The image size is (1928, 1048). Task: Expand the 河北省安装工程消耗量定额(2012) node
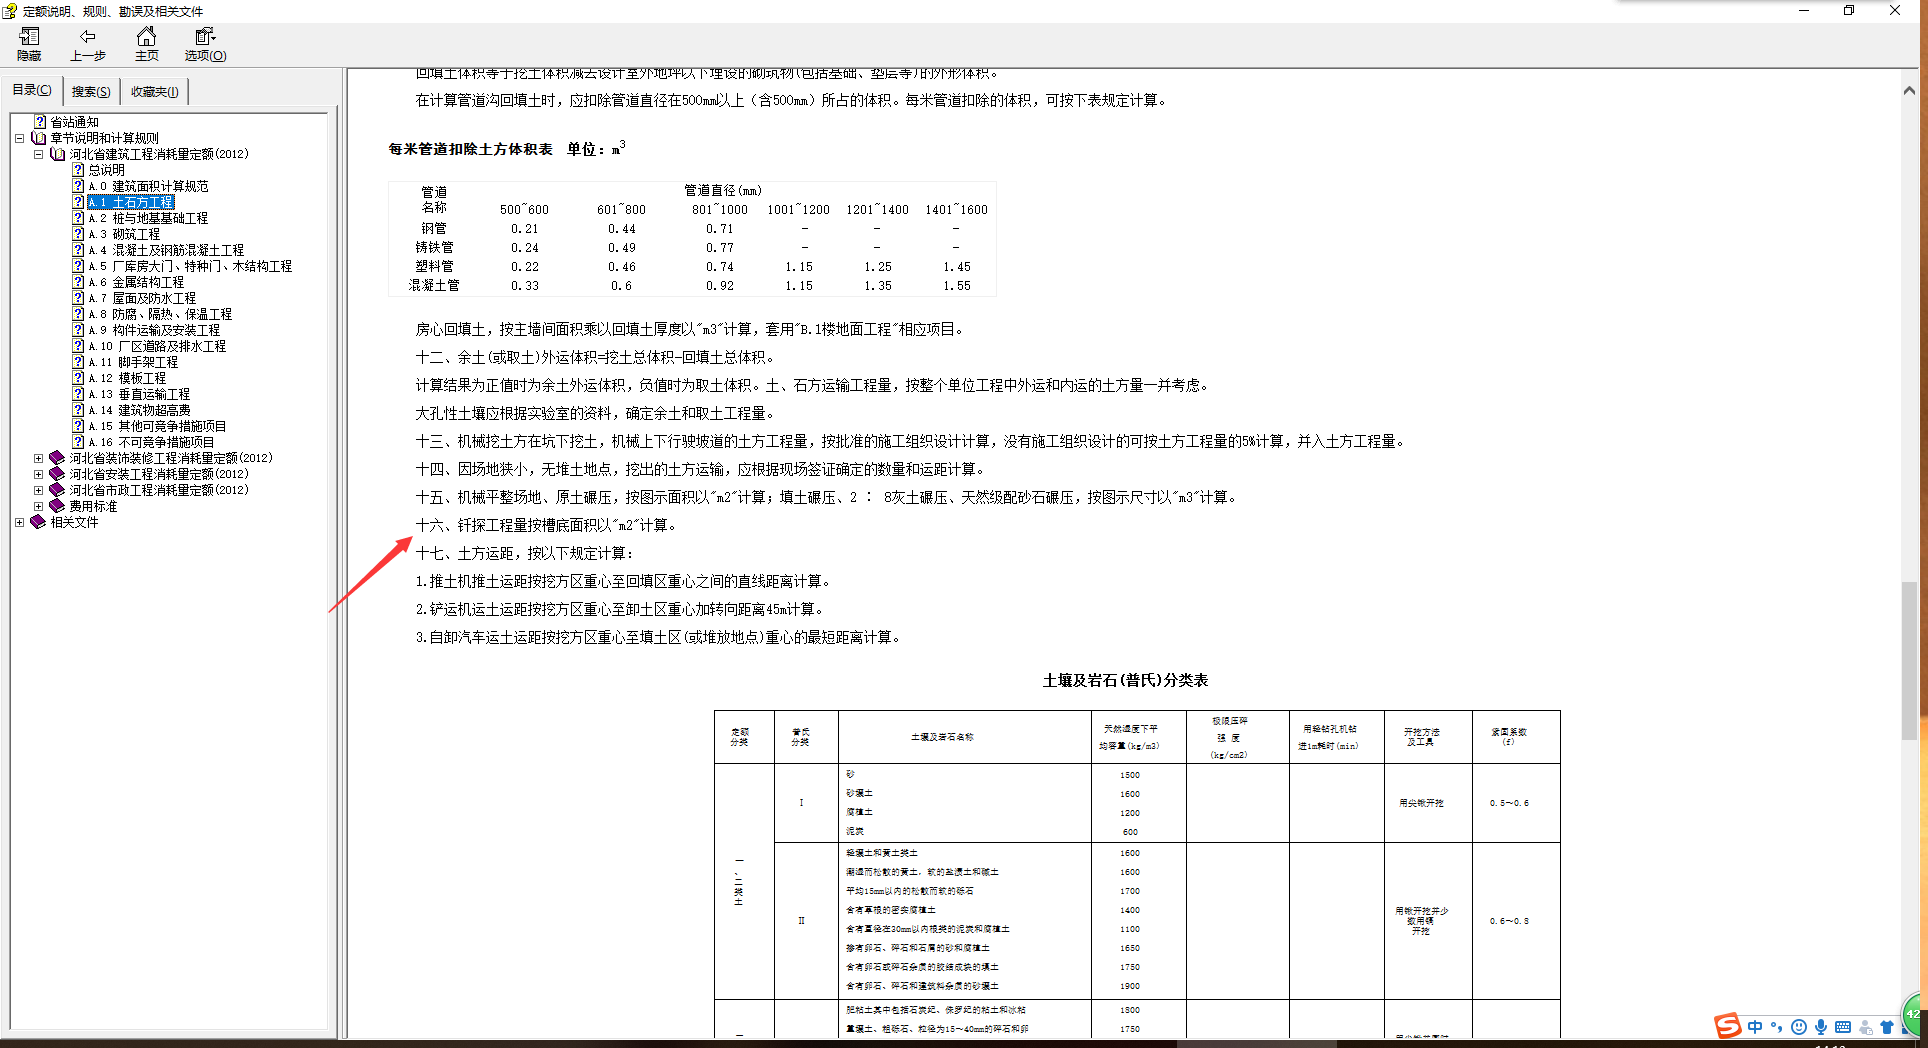click(x=38, y=474)
